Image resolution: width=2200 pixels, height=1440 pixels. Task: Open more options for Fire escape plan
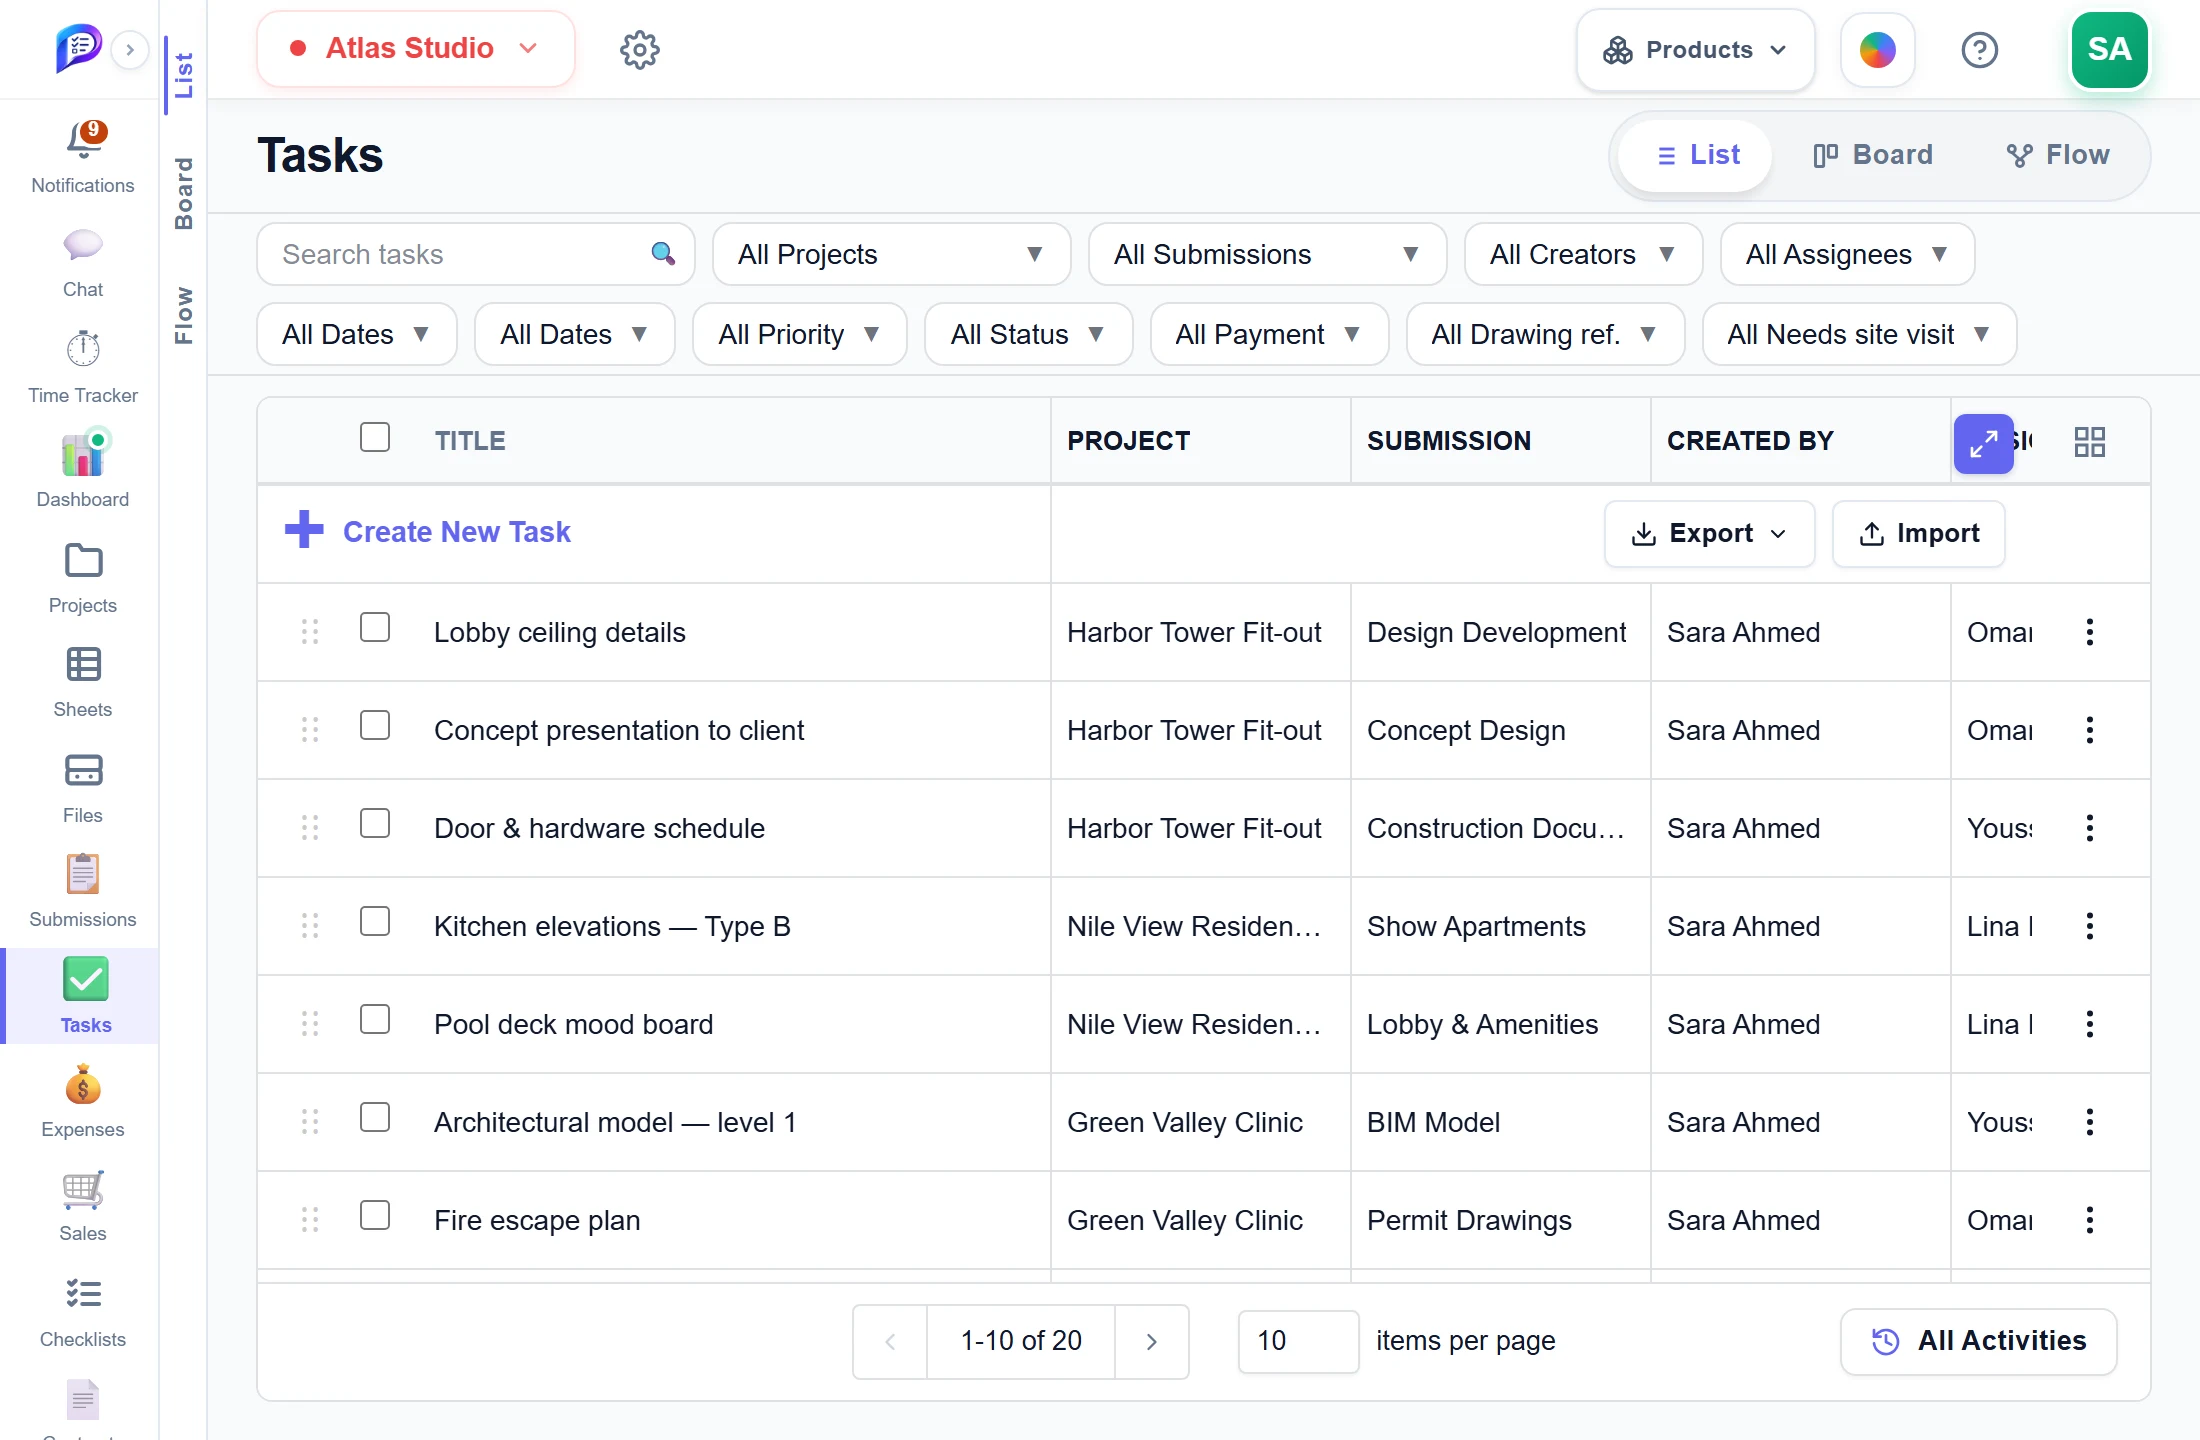[2089, 1220]
